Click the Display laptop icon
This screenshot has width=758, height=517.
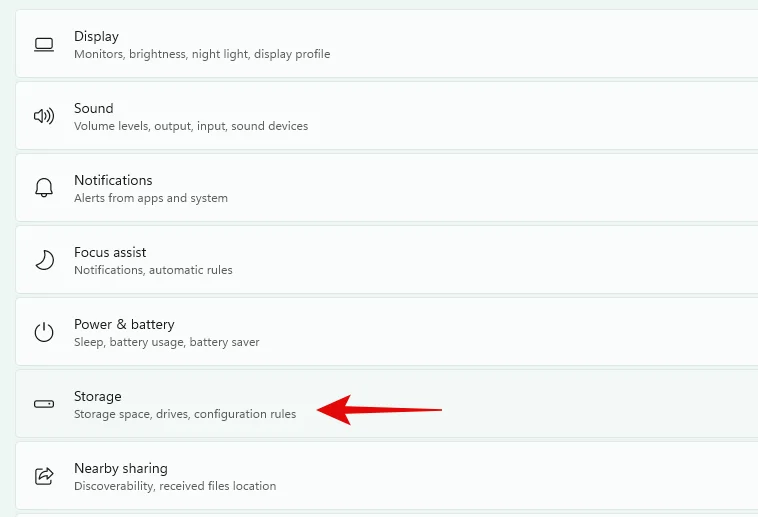point(44,44)
